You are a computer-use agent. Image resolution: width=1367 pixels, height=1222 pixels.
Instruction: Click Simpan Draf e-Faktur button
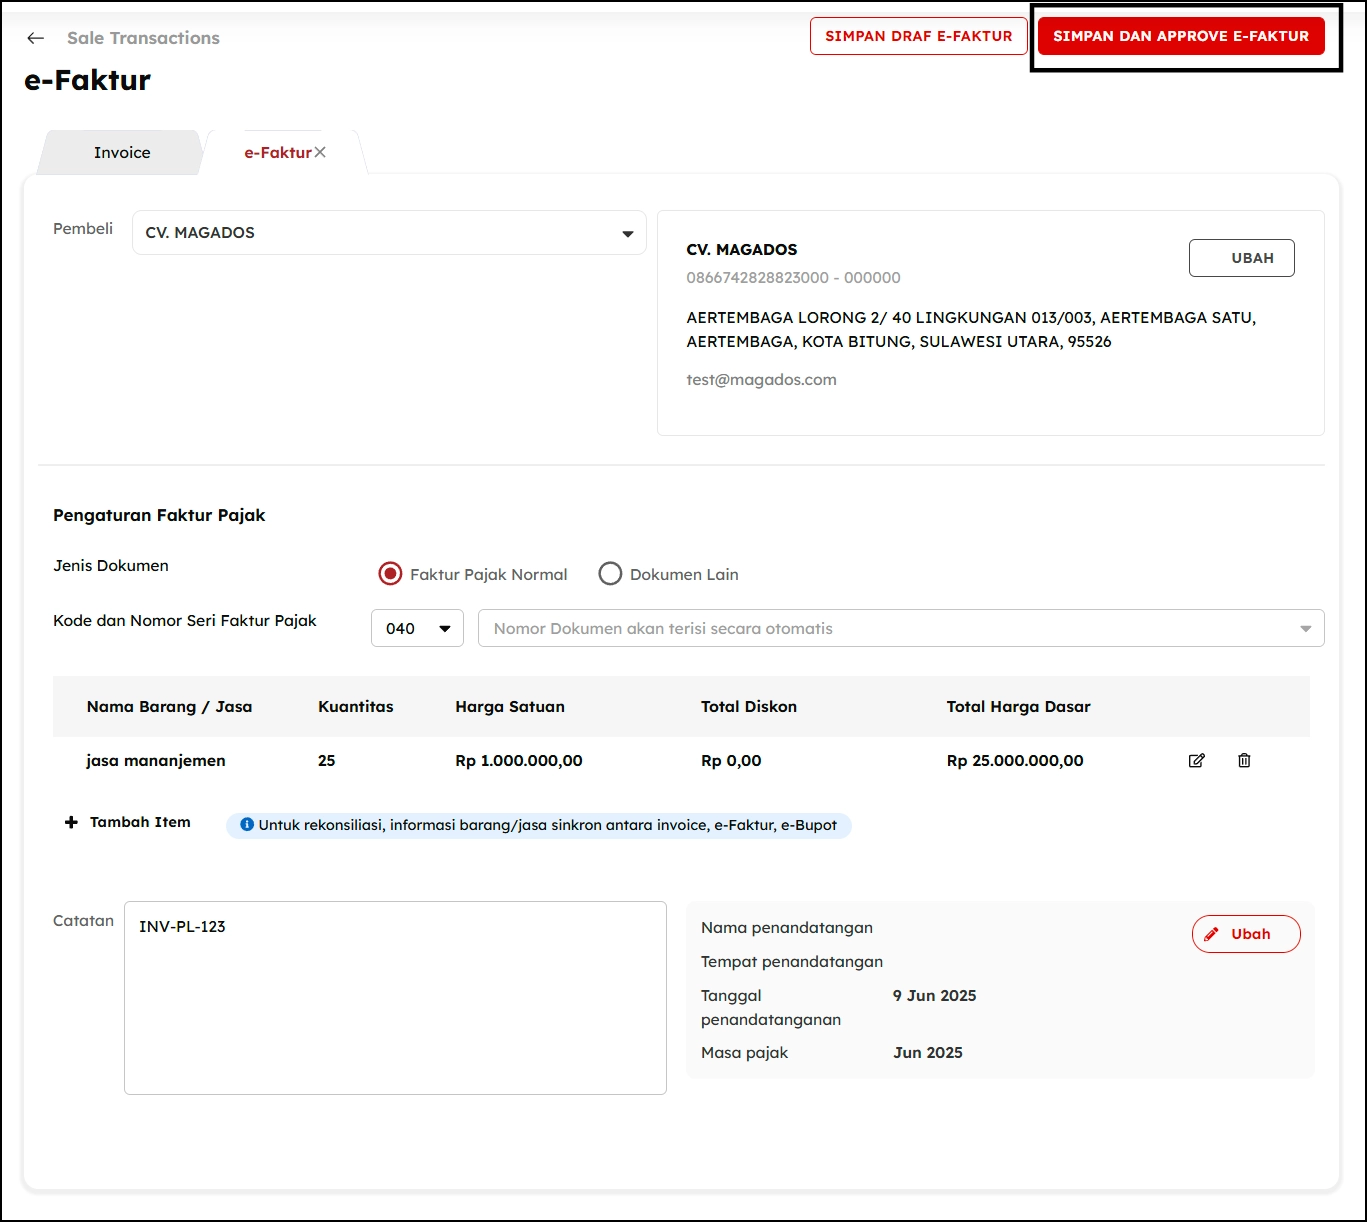coord(919,36)
